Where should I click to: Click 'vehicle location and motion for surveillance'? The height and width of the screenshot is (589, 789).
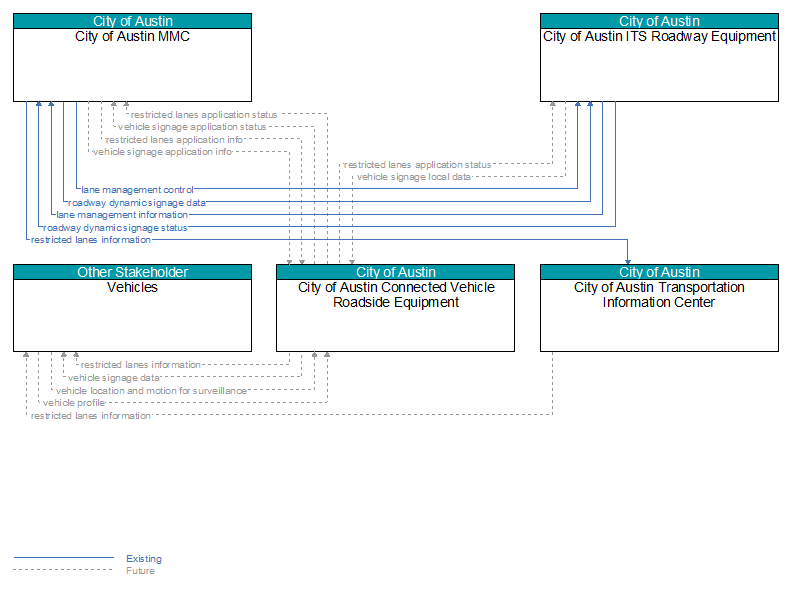click(x=151, y=391)
